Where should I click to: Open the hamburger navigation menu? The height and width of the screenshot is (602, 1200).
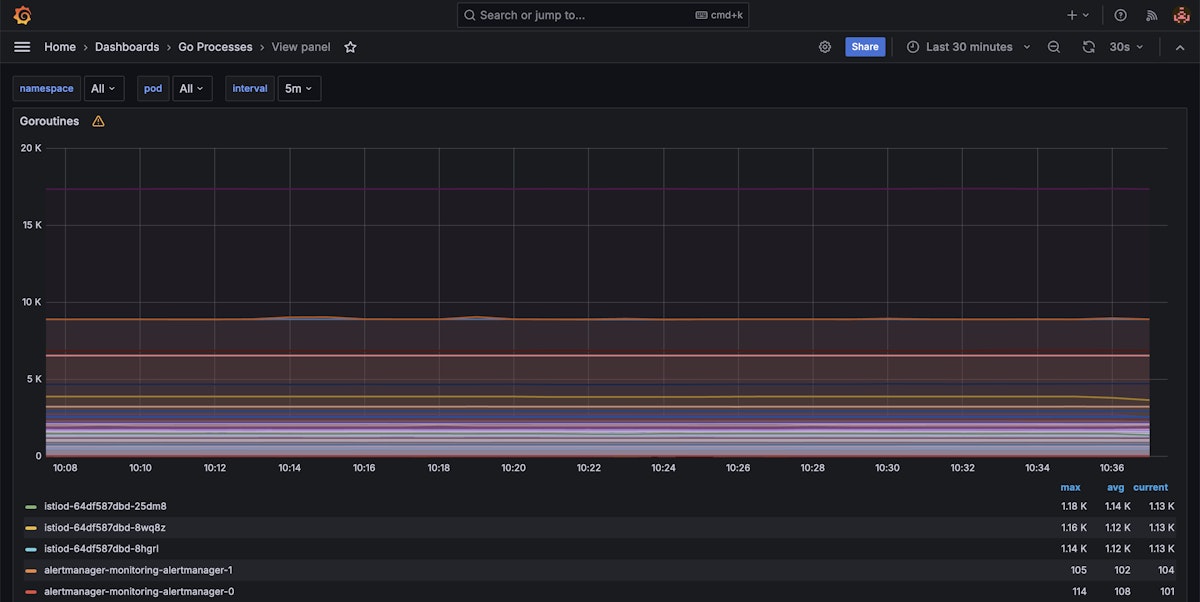(22, 47)
